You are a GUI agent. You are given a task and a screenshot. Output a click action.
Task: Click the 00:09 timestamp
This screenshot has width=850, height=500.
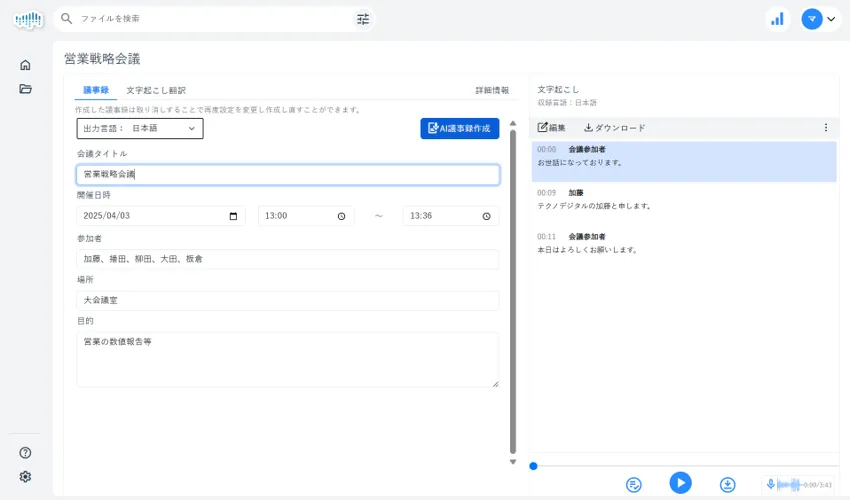[x=546, y=193]
